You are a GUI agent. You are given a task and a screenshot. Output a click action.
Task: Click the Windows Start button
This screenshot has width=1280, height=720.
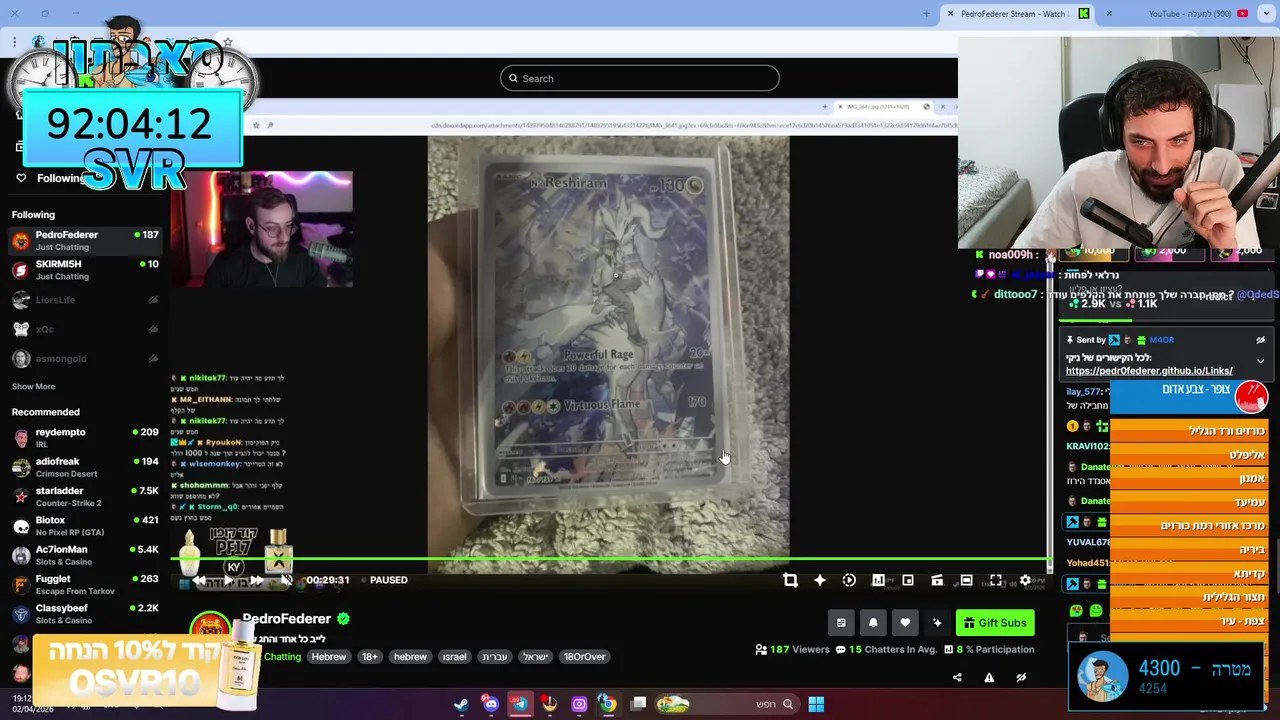click(x=816, y=704)
